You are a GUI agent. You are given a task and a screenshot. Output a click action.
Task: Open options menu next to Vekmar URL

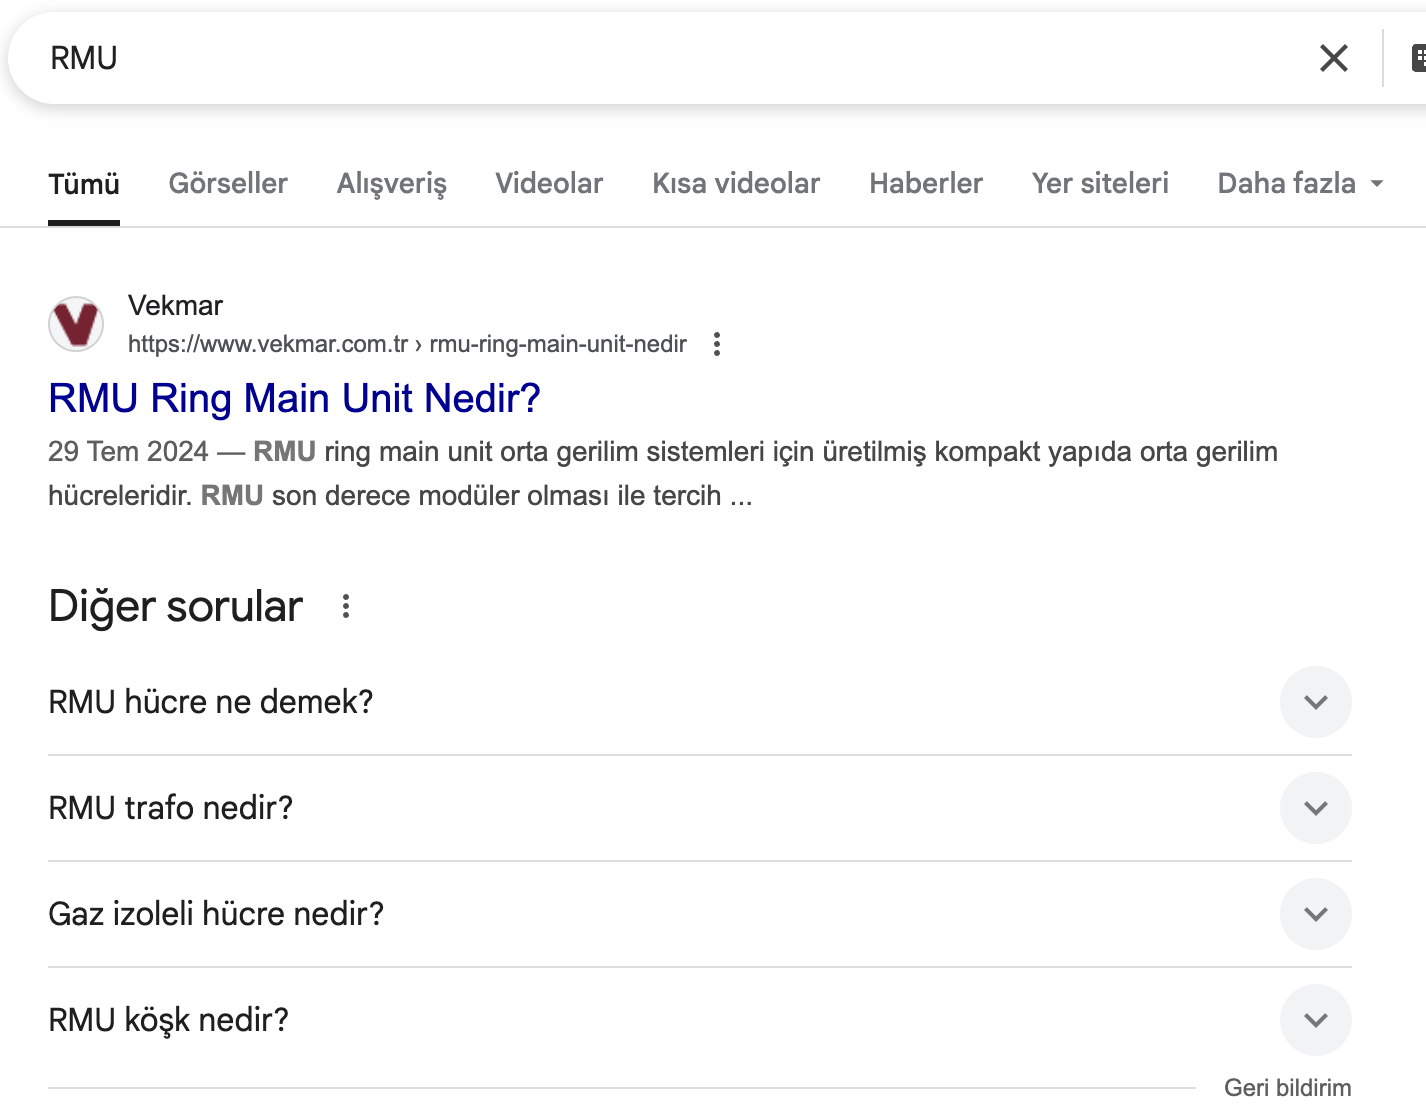pos(716,344)
